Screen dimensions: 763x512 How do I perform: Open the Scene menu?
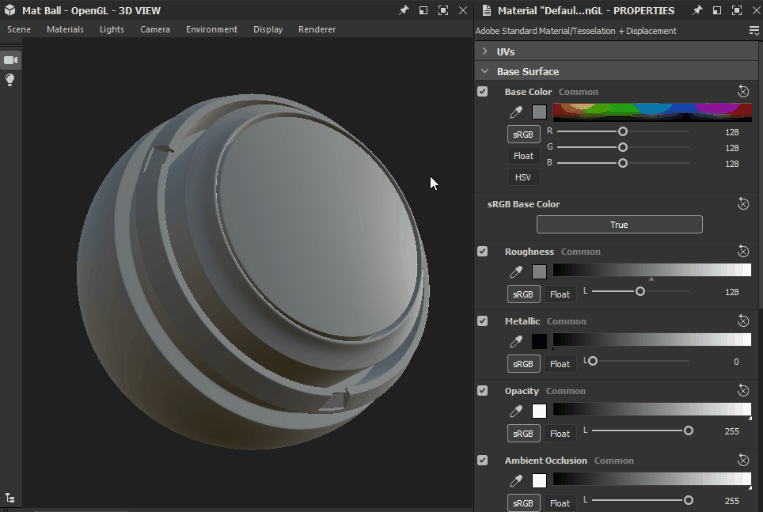click(19, 29)
